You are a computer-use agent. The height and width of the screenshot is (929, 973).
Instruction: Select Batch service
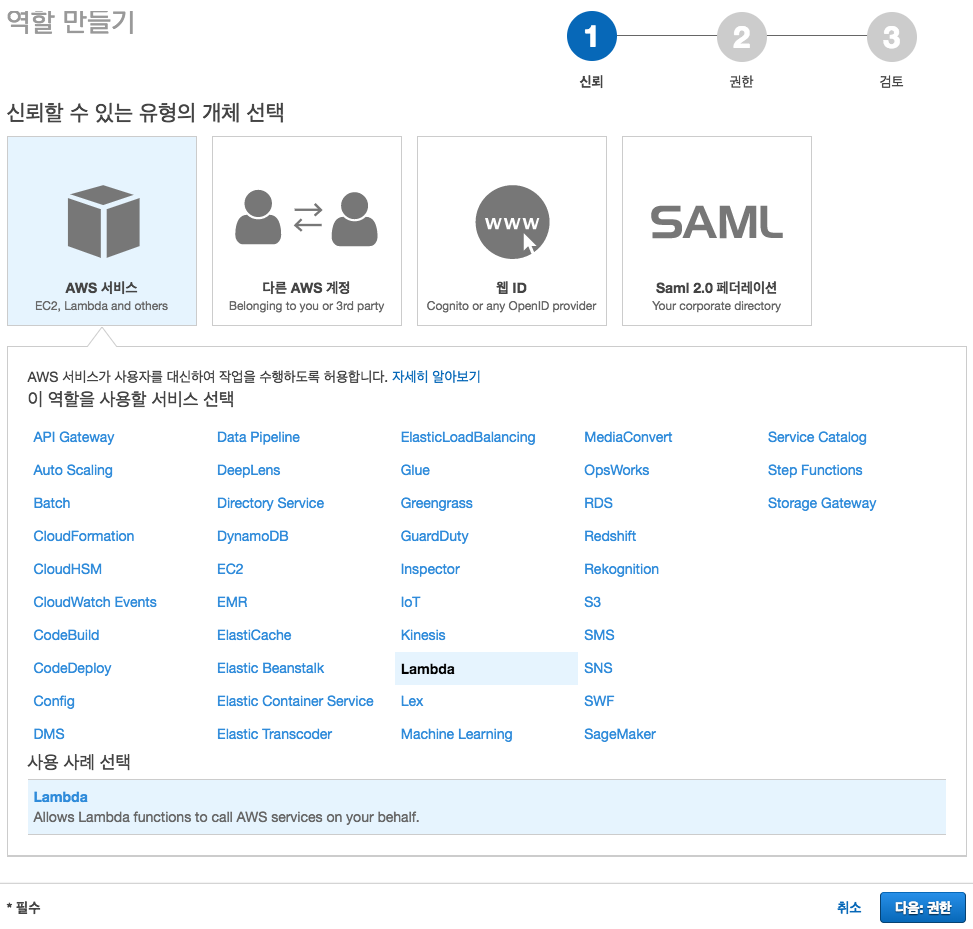click(52, 503)
